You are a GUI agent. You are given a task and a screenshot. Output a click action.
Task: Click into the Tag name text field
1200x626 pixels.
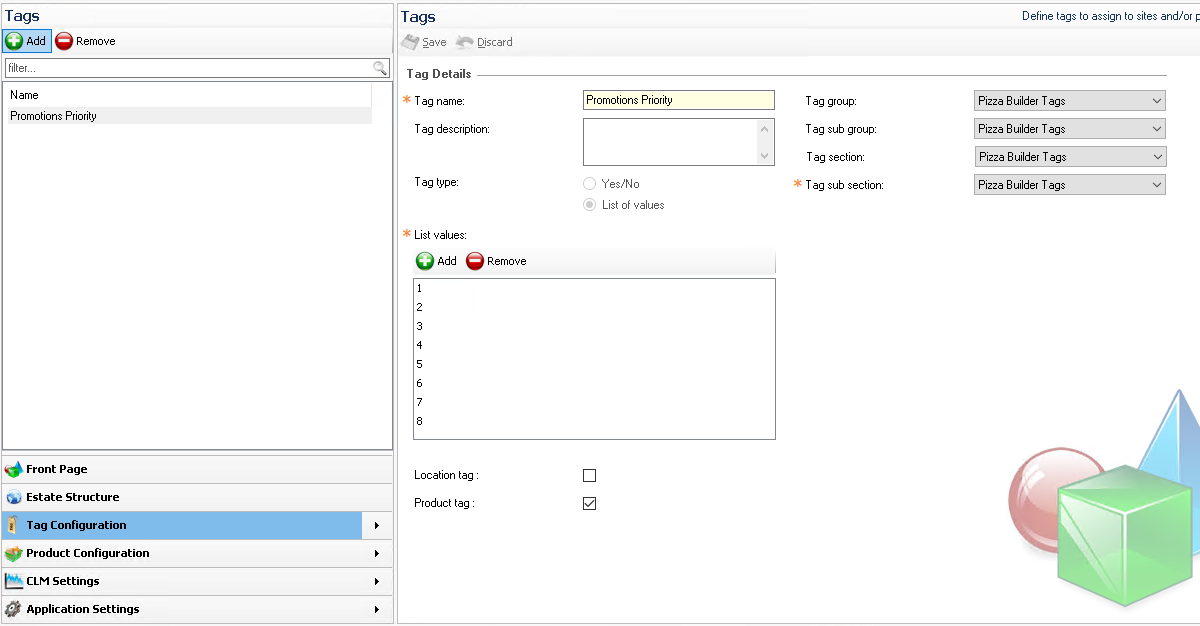pos(678,100)
